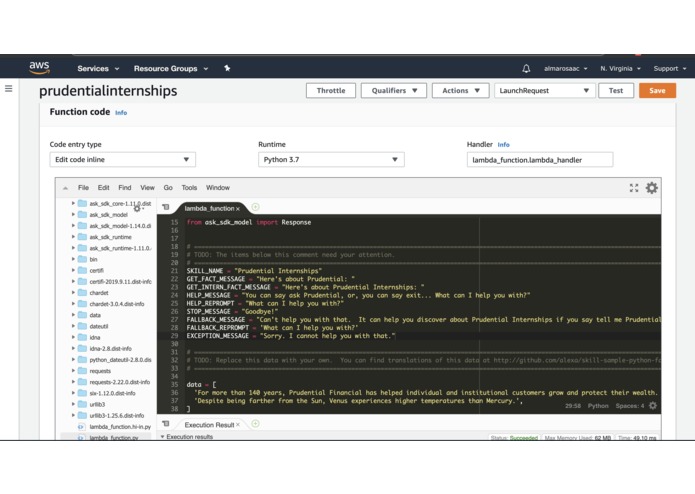The width and height of the screenshot is (695, 494).
Task: Toggle editor fullscreen mode icon
Action: pos(634,188)
